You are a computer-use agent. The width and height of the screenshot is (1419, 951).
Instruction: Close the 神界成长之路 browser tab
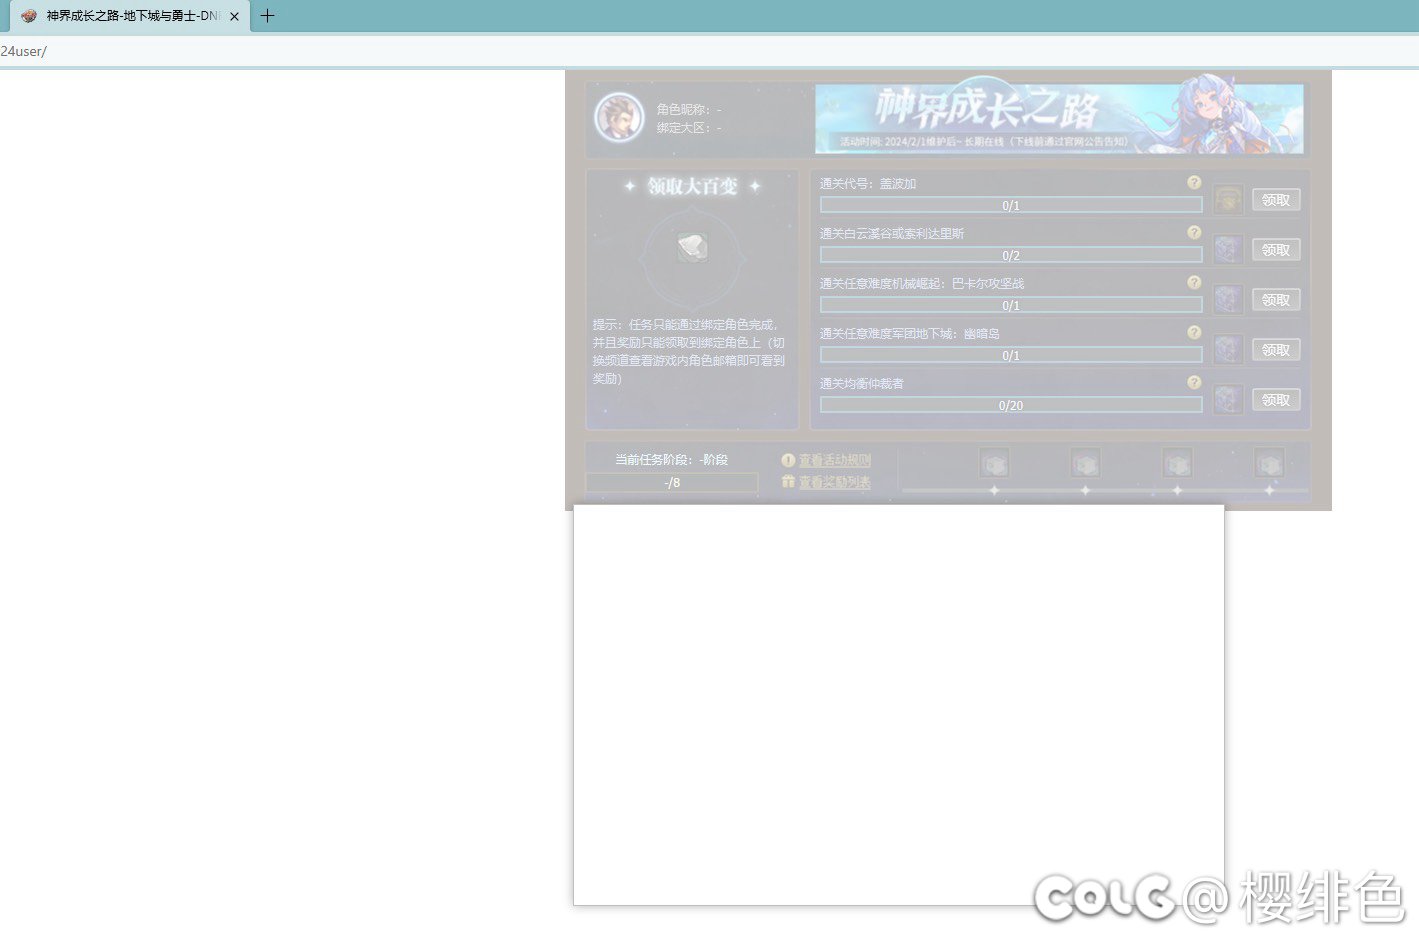234,16
